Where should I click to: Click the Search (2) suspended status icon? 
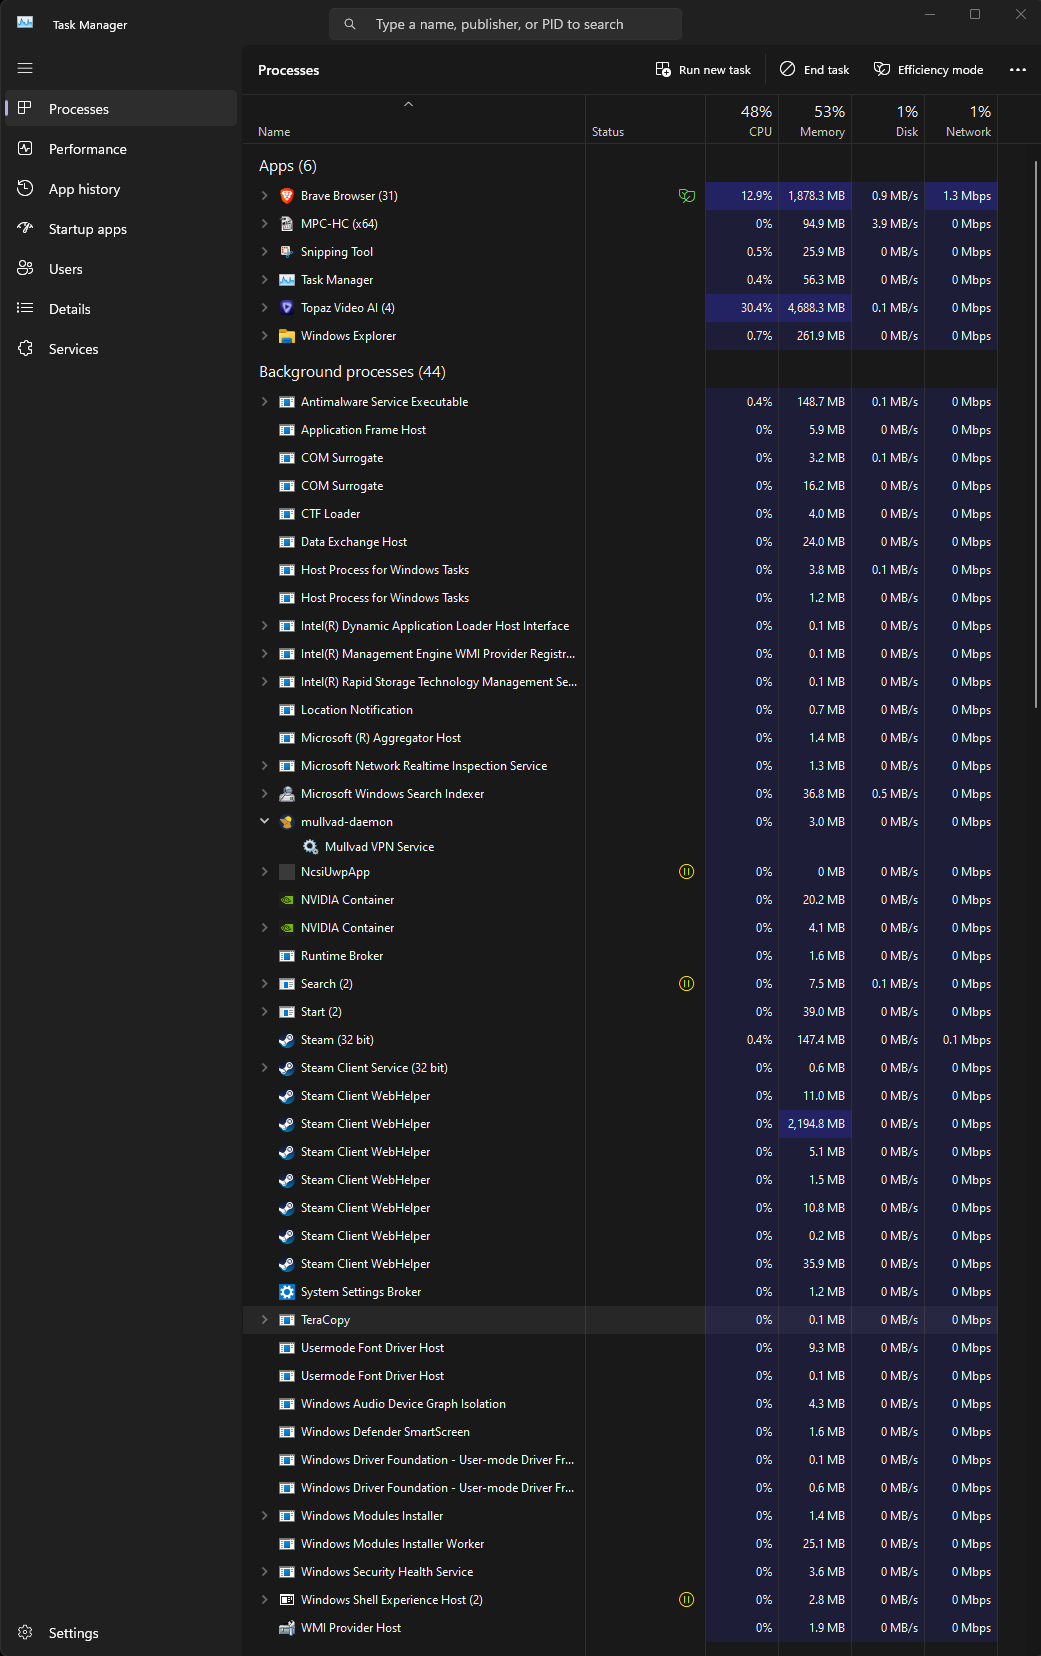tap(686, 984)
